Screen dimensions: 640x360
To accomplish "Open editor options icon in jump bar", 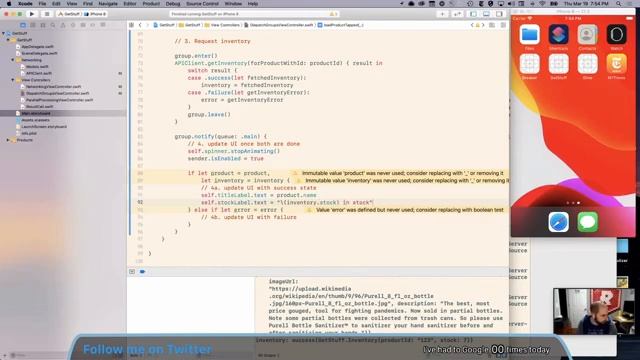I will pos(492,25).
